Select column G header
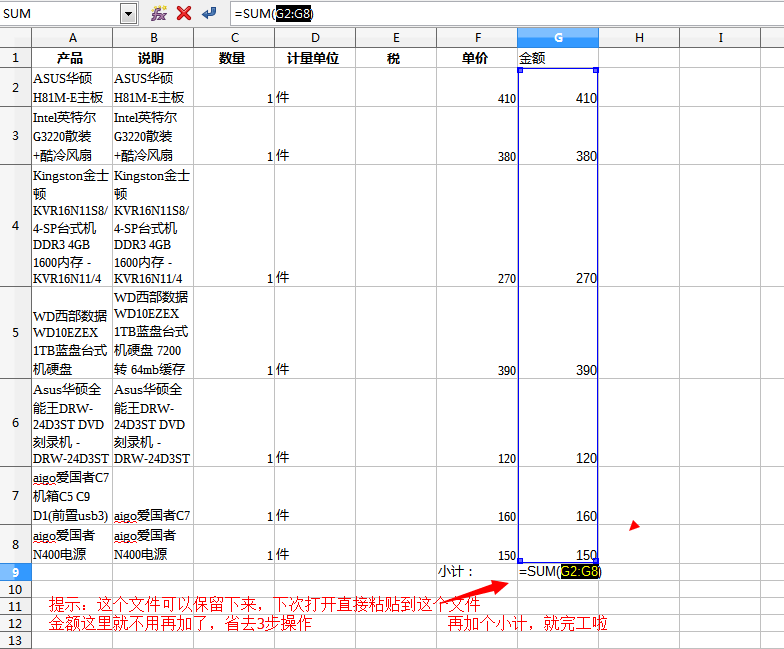 558,37
